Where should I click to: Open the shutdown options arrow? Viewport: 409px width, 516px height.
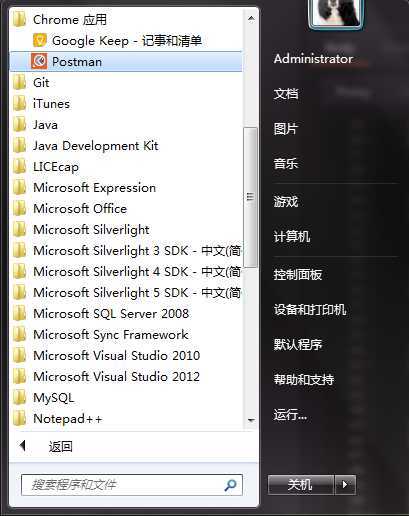point(345,484)
